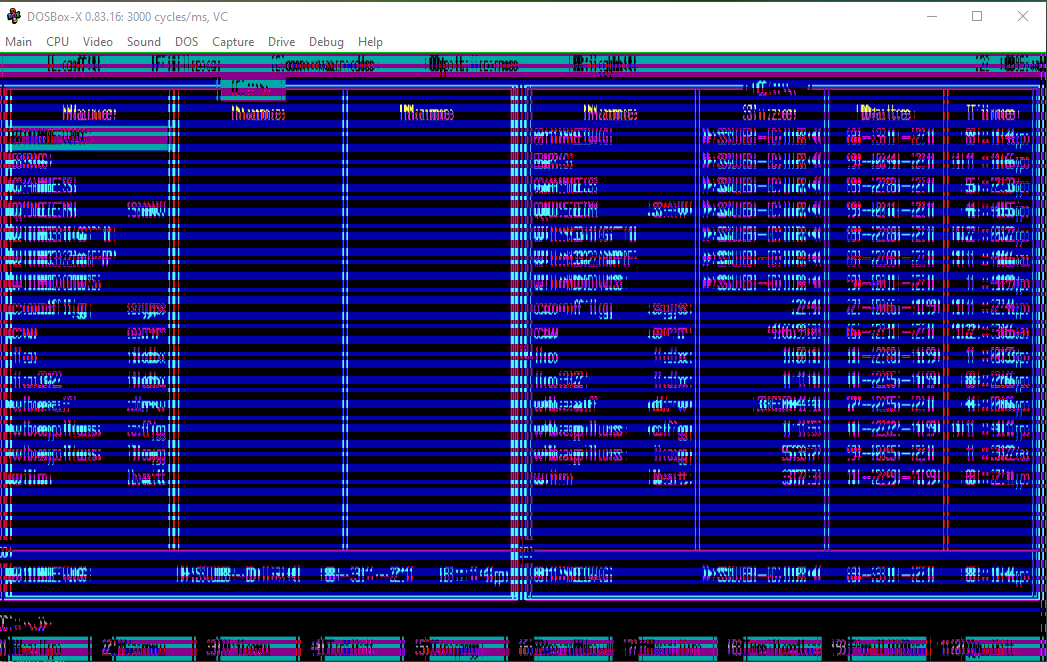Viewport: 1047px width, 662px height.
Task: Open the Help menu in DOSBox-X
Action: [370, 41]
